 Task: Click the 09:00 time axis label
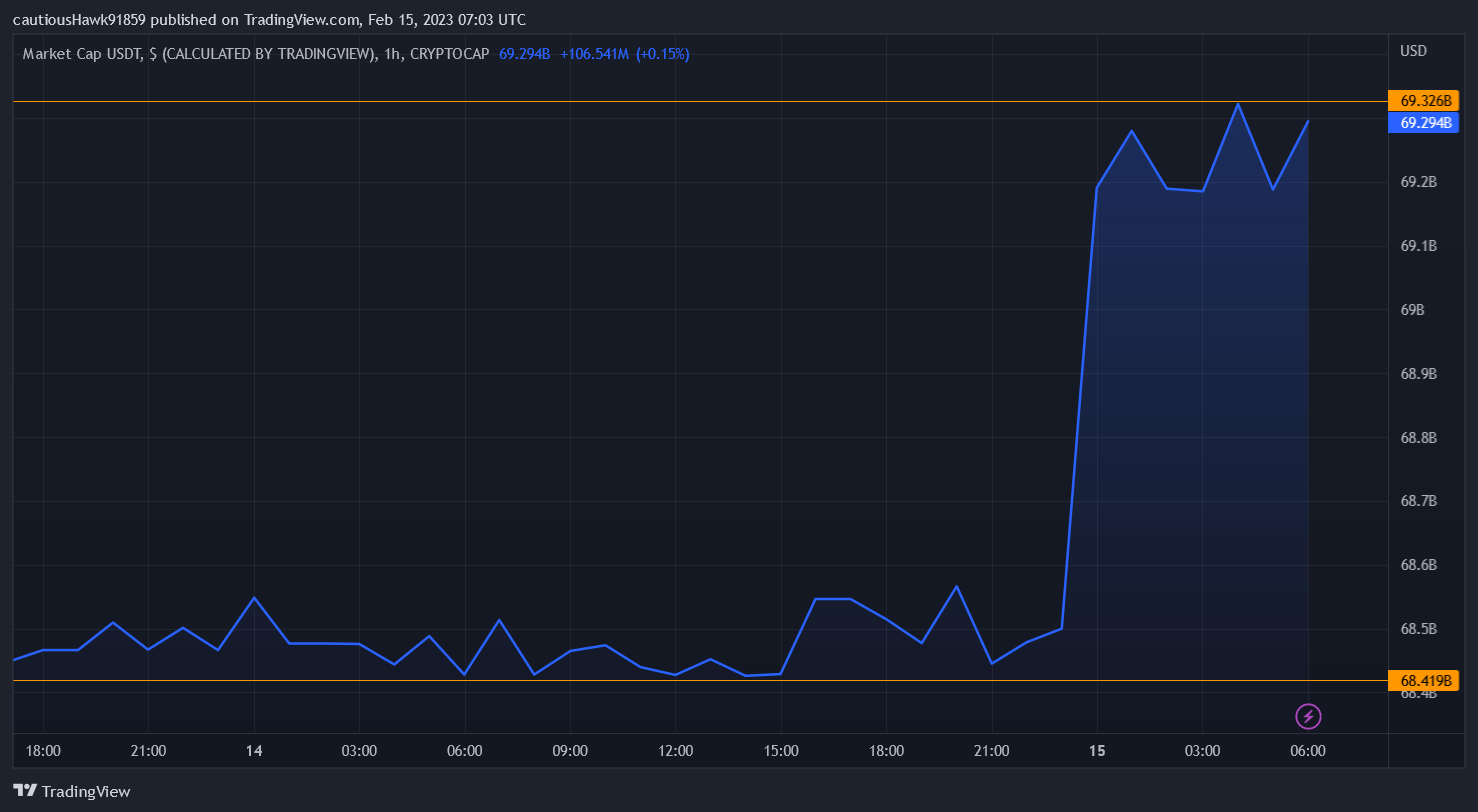[570, 751]
